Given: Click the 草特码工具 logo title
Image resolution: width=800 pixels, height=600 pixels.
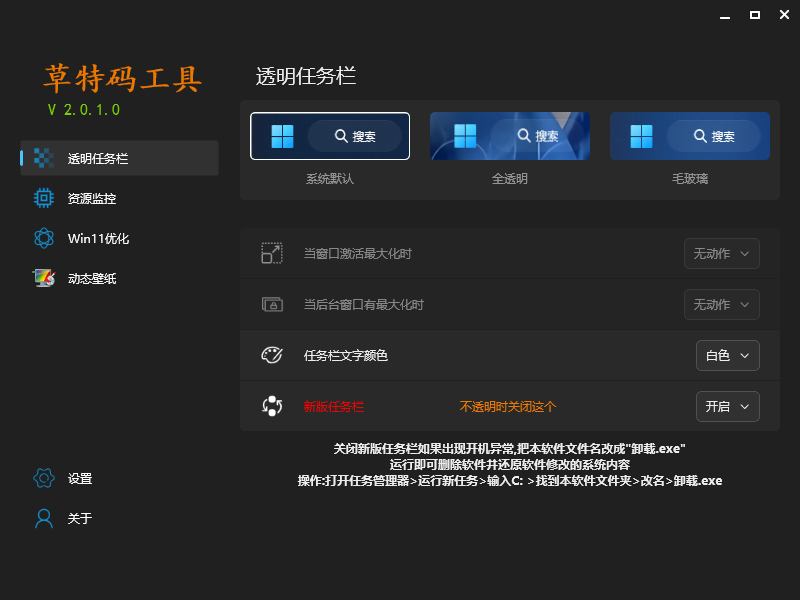Looking at the screenshot, I should (122, 79).
